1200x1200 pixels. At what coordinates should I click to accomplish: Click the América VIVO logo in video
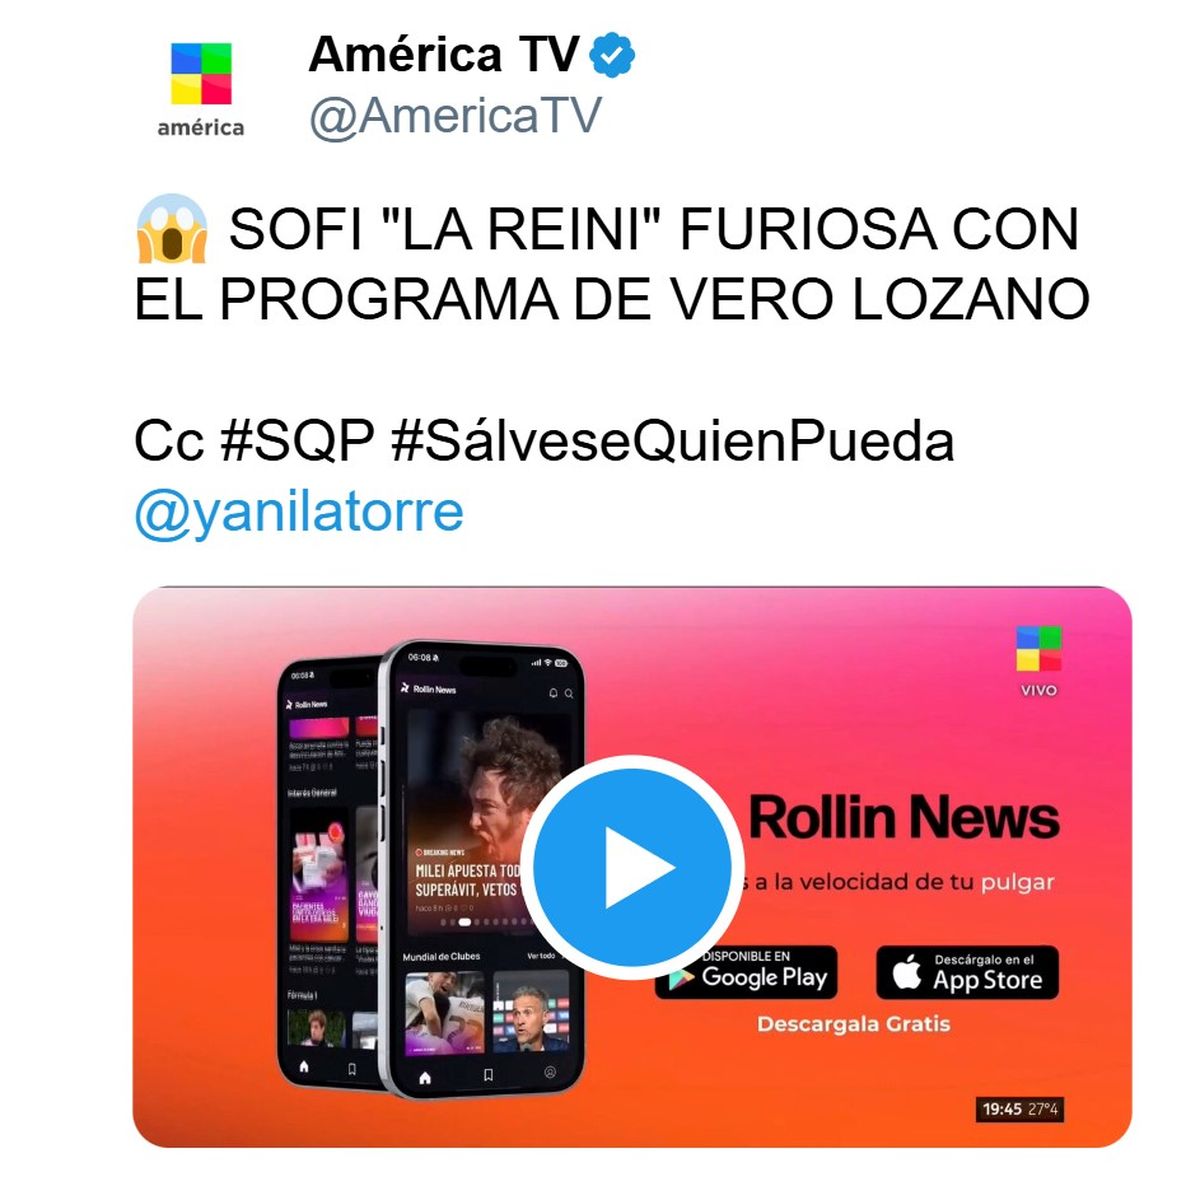point(1039,660)
